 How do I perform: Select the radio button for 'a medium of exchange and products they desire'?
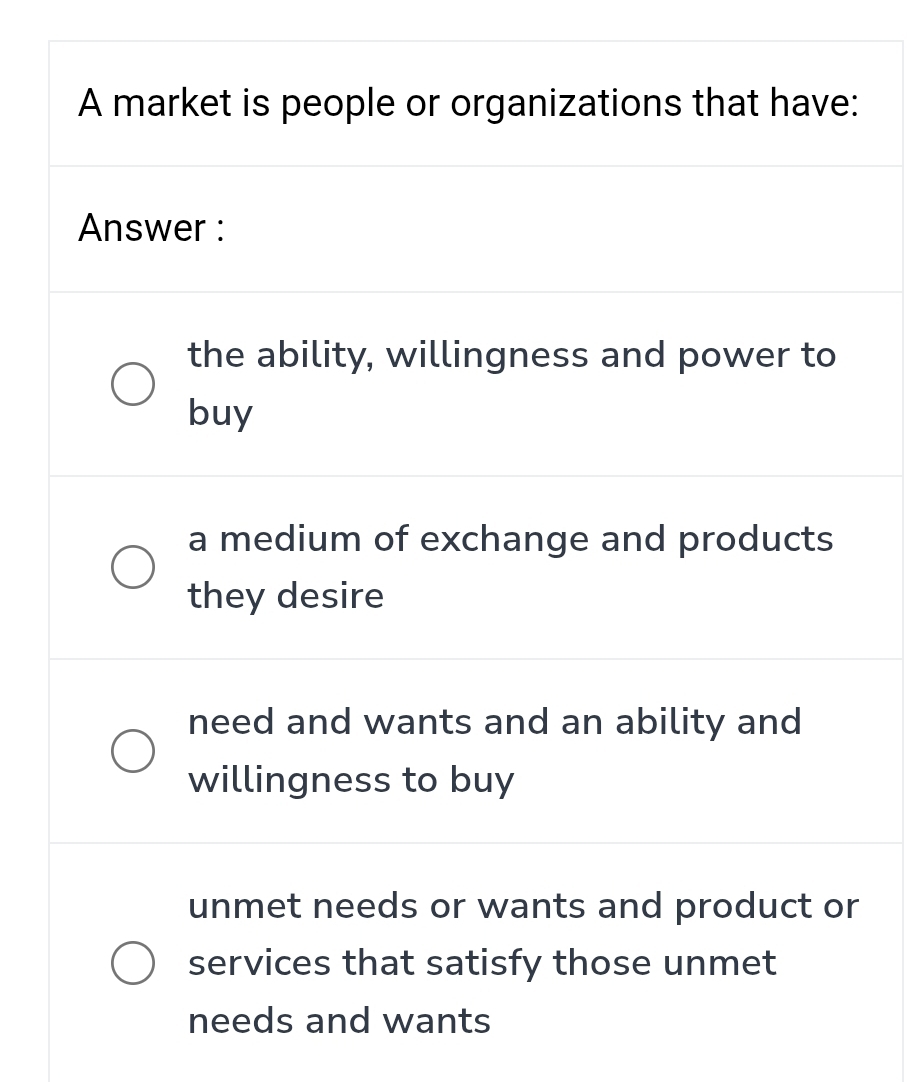click(133, 567)
